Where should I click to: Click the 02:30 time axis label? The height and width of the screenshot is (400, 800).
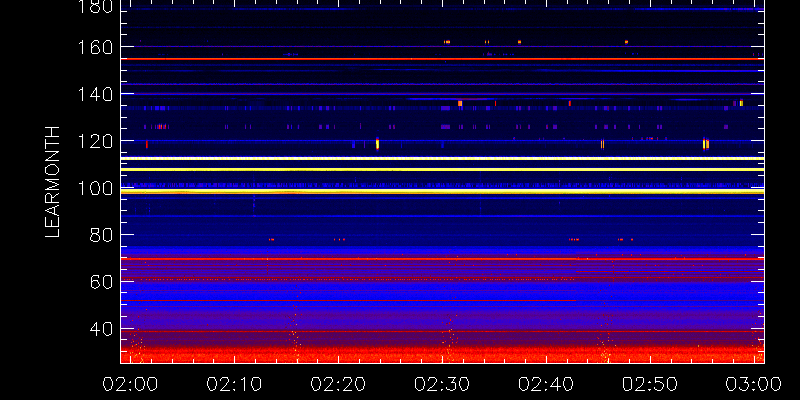pyautogui.click(x=442, y=384)
